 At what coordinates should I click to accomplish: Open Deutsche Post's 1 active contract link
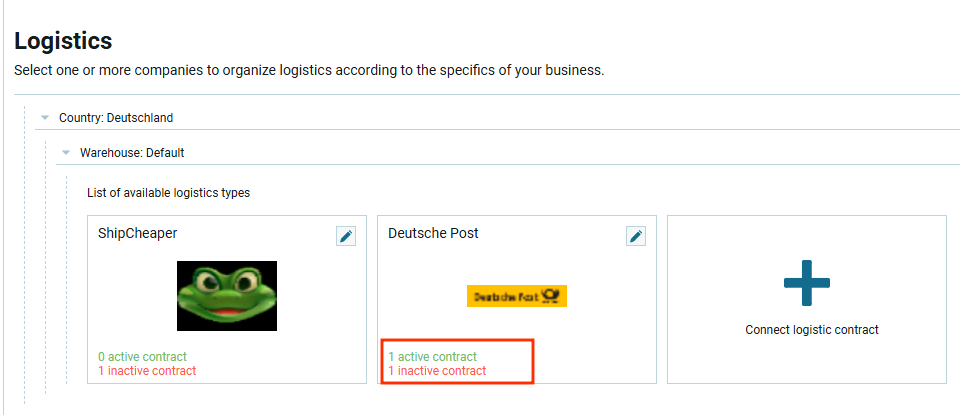click(x=432, y=357)
